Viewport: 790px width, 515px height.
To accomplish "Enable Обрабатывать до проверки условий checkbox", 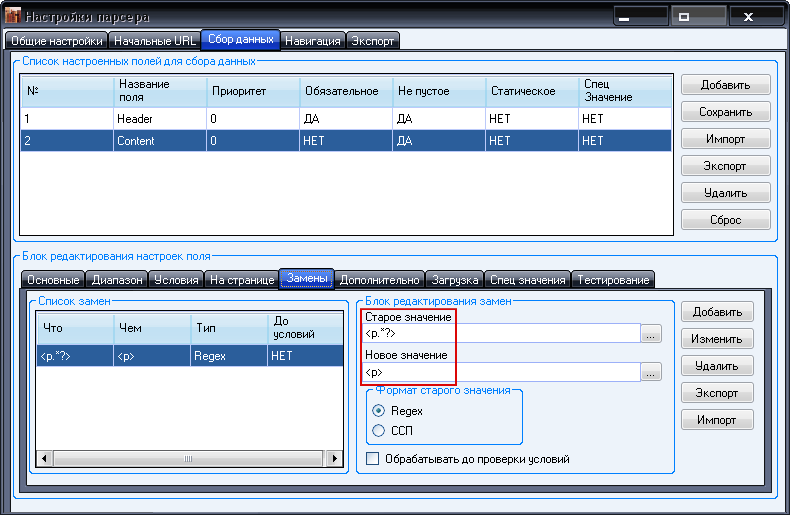I will coord(373,459).
